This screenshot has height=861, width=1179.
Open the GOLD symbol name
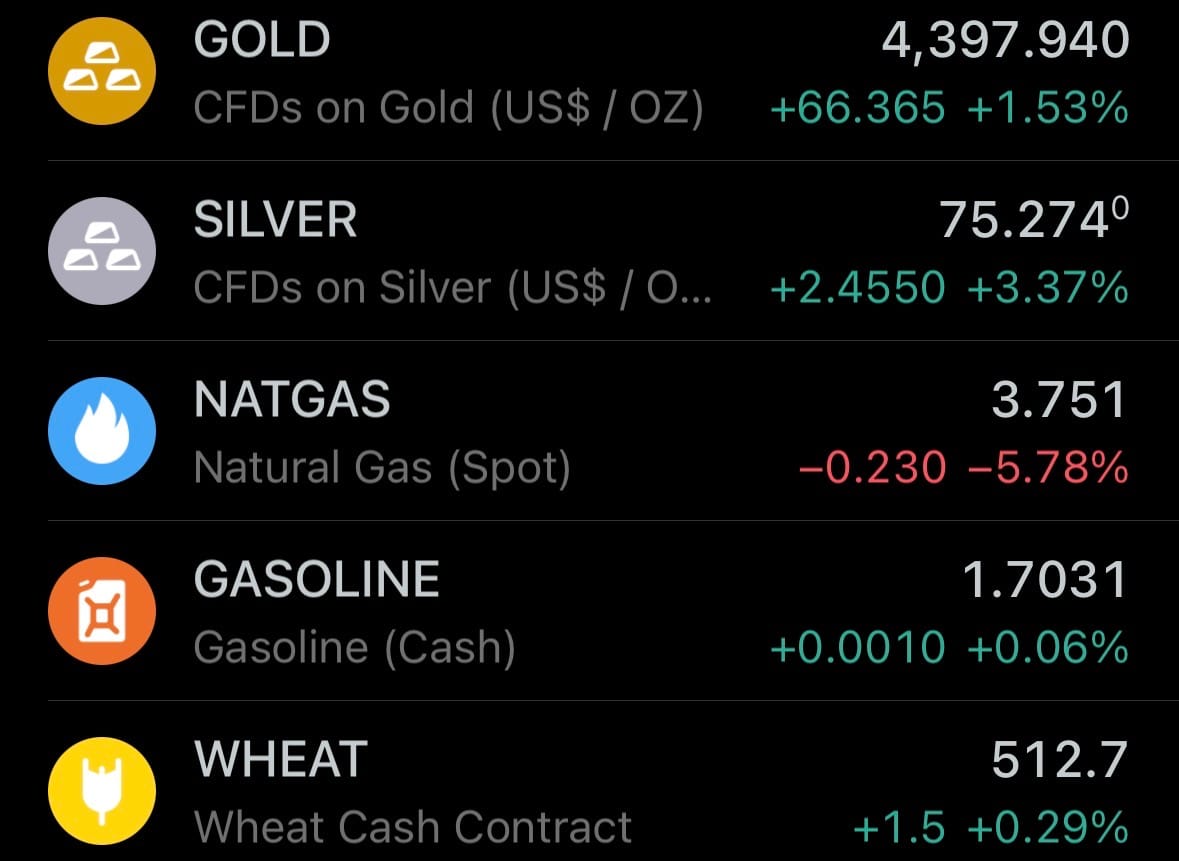(262, 41)
